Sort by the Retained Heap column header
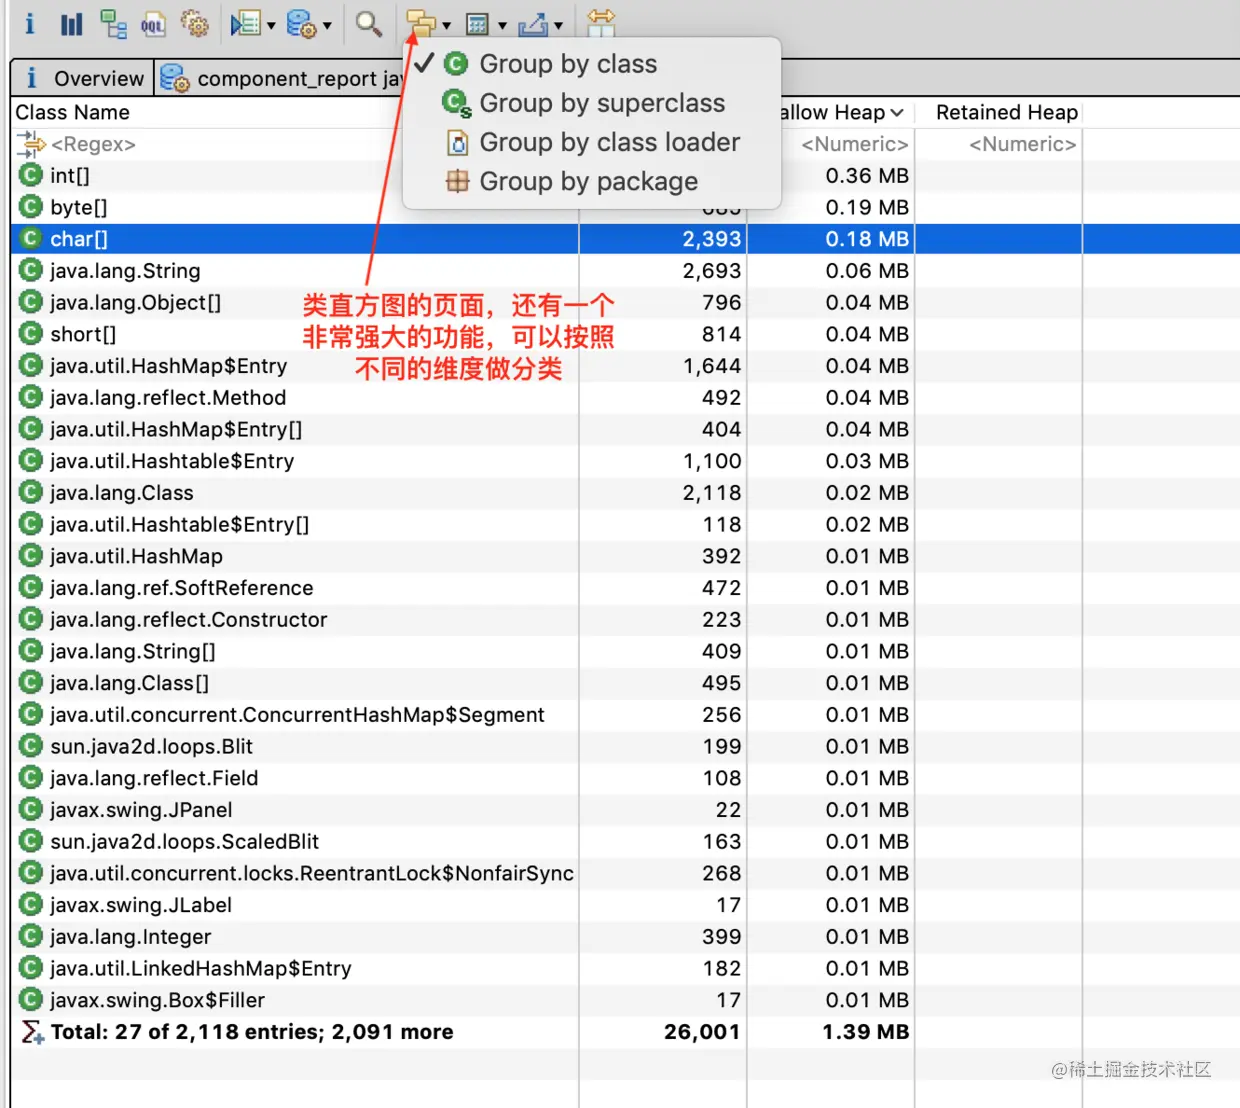The image size is (1240, 1108). pos(1006,112)
